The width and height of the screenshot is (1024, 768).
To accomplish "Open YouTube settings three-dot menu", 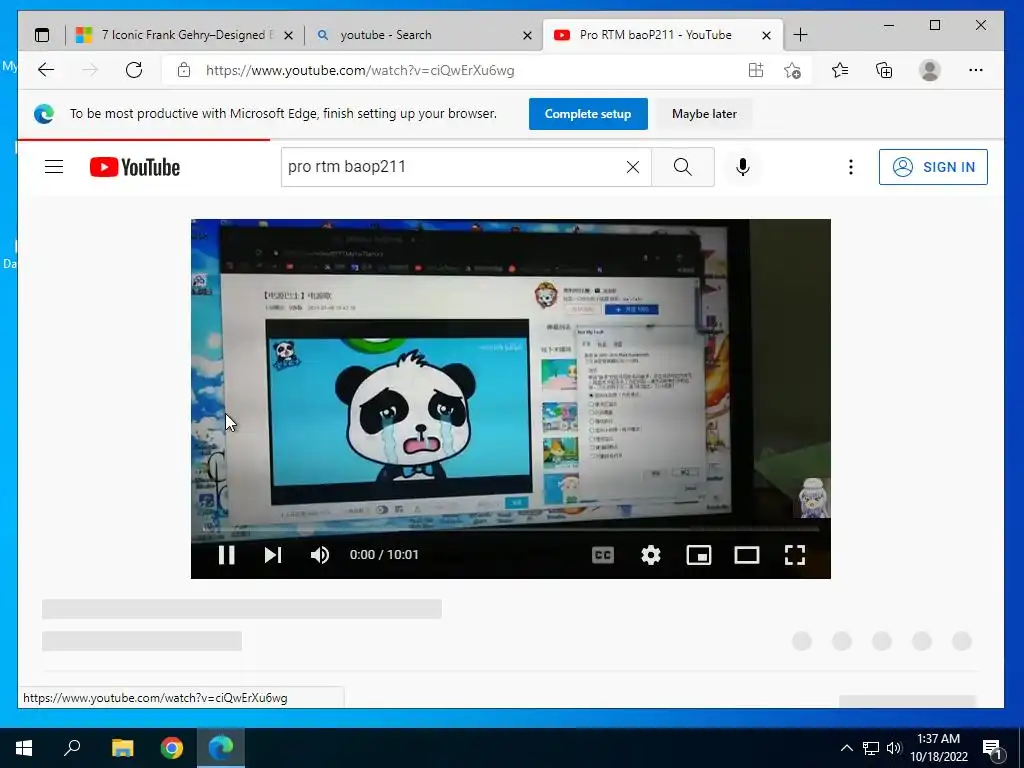I will 850,167.
